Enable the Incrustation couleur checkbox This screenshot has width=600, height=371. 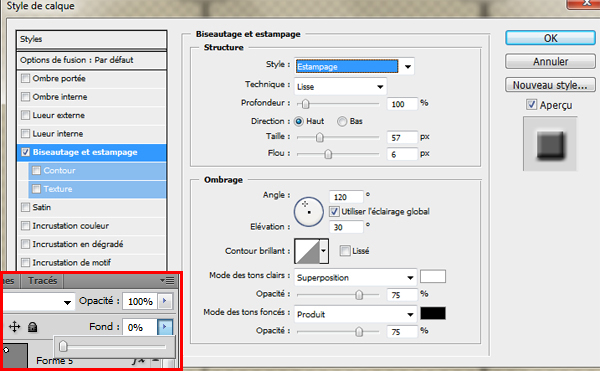[x=26, y=226]
